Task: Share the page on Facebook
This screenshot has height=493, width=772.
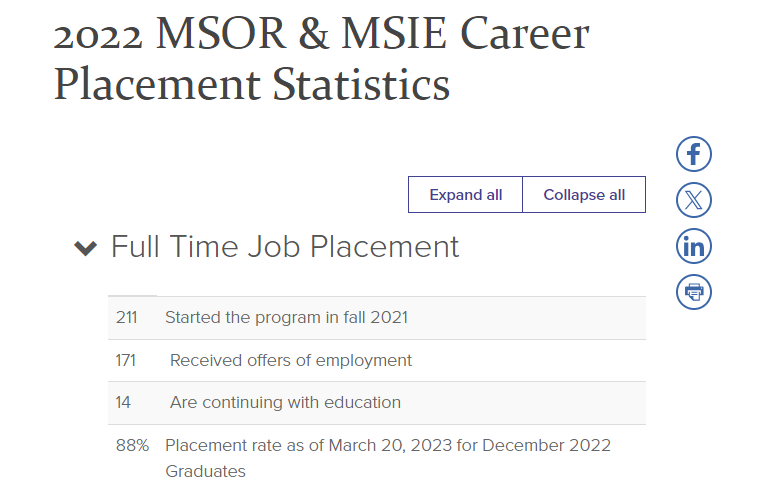Action: point(694,154)
